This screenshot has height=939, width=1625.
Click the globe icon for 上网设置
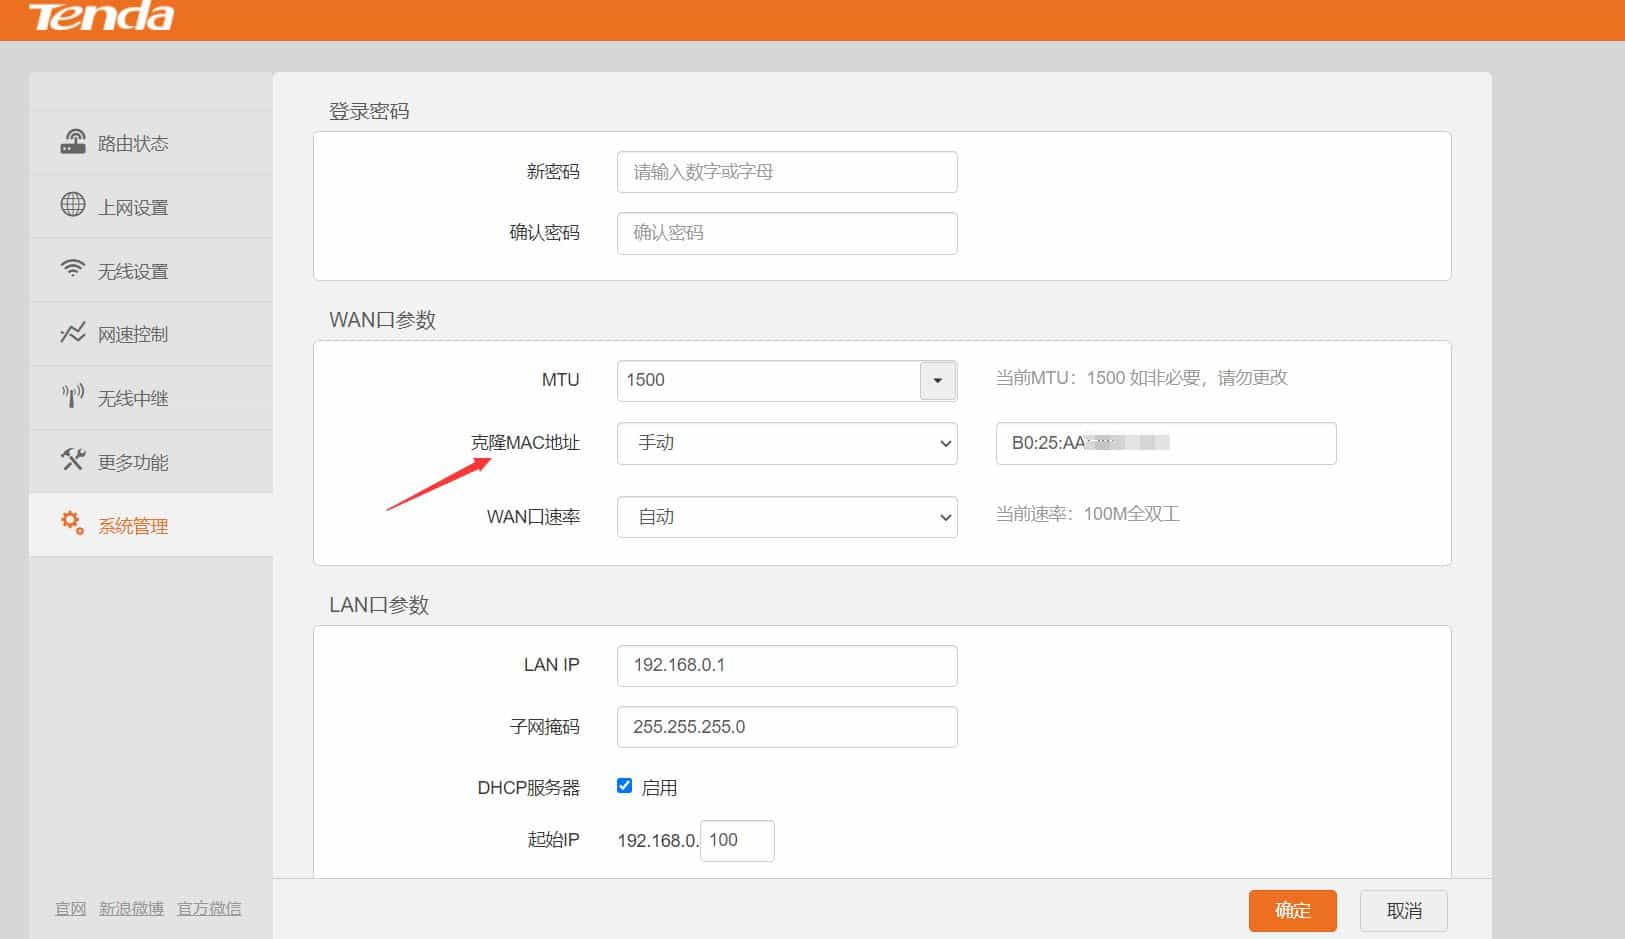73,205
